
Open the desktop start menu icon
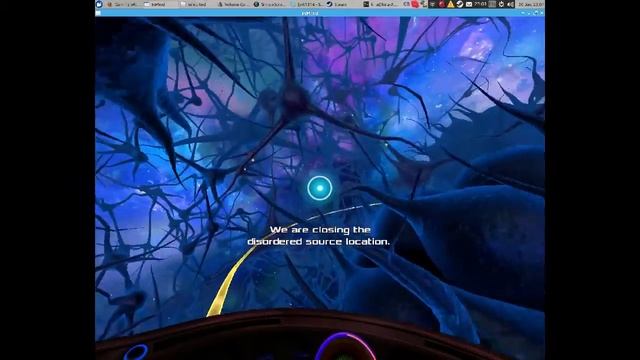99,4
